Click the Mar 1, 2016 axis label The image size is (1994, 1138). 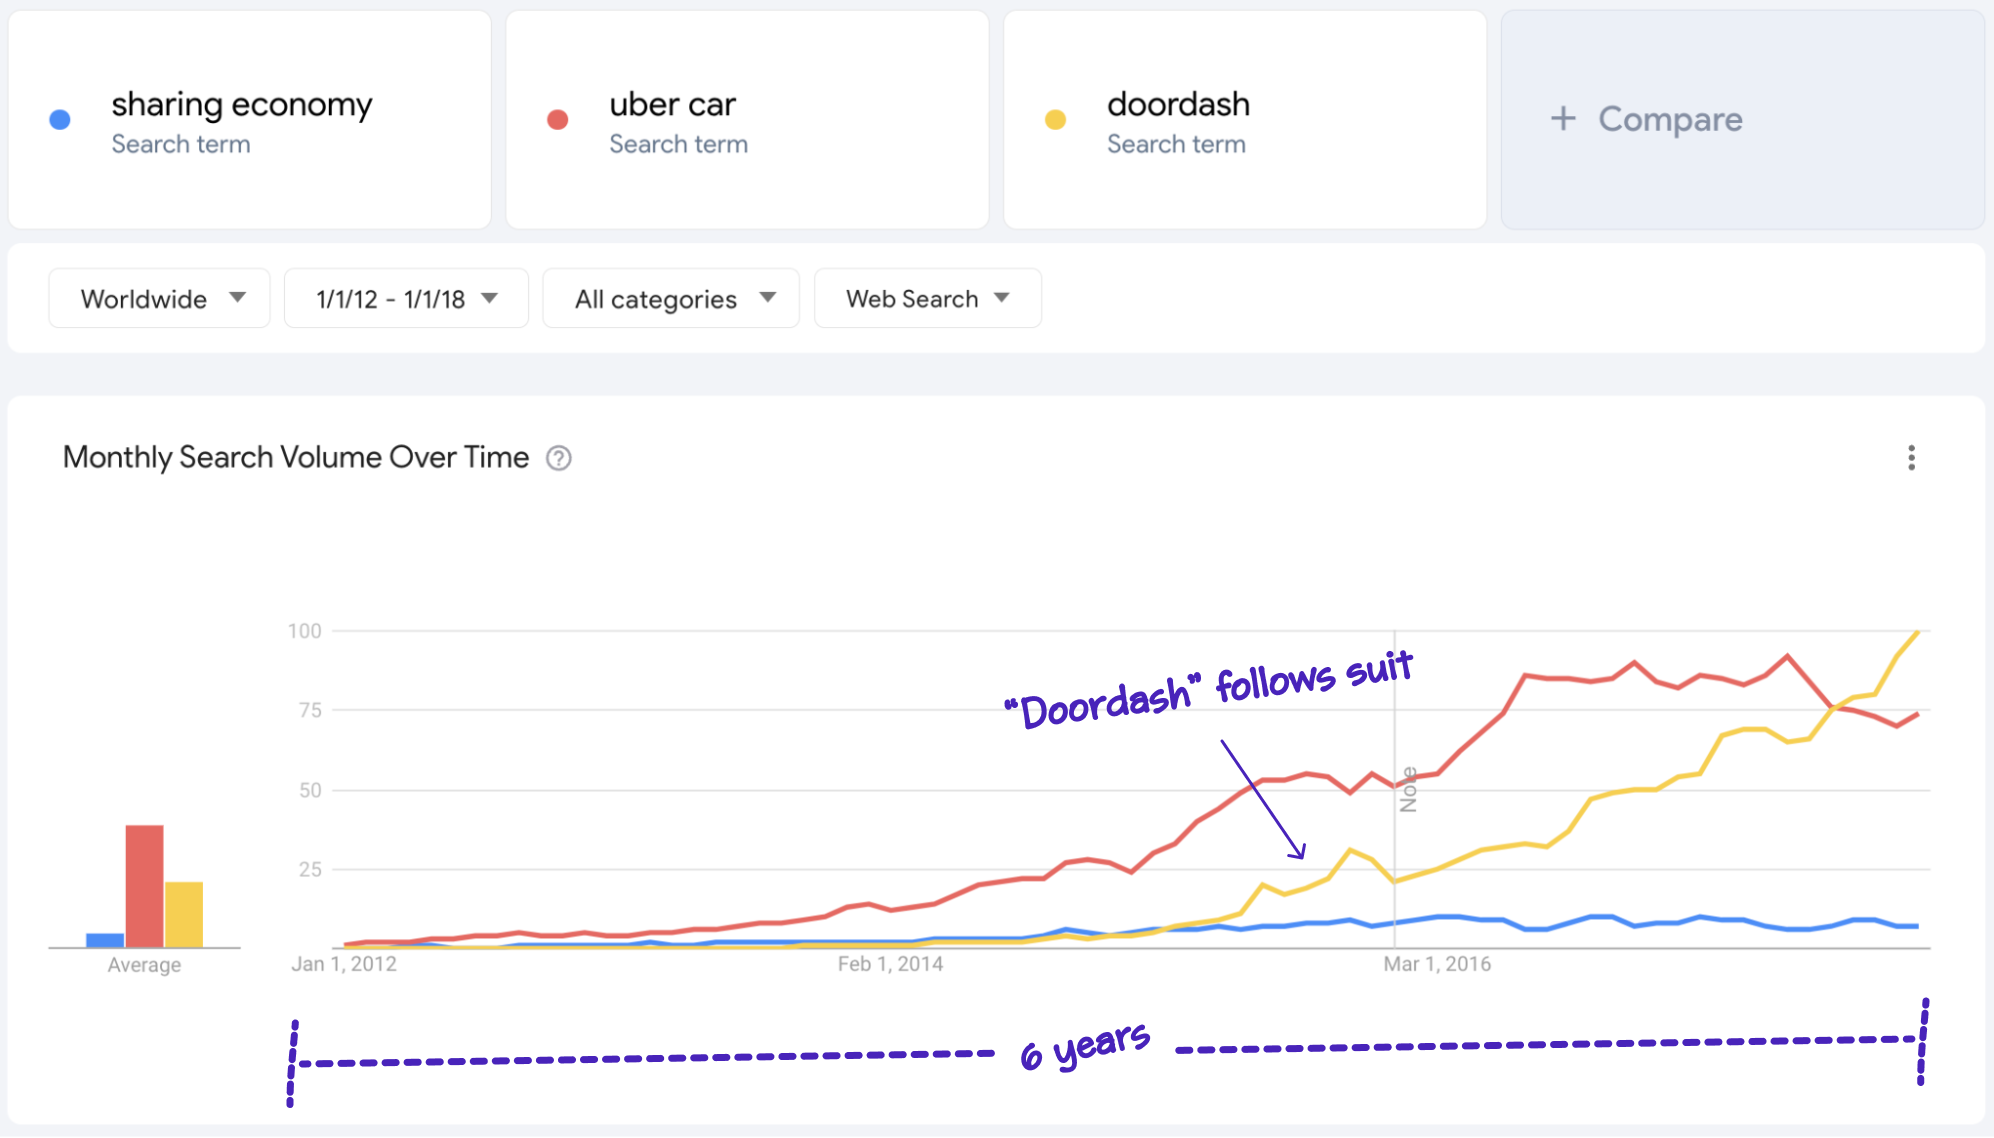[x=1437, y=964]
